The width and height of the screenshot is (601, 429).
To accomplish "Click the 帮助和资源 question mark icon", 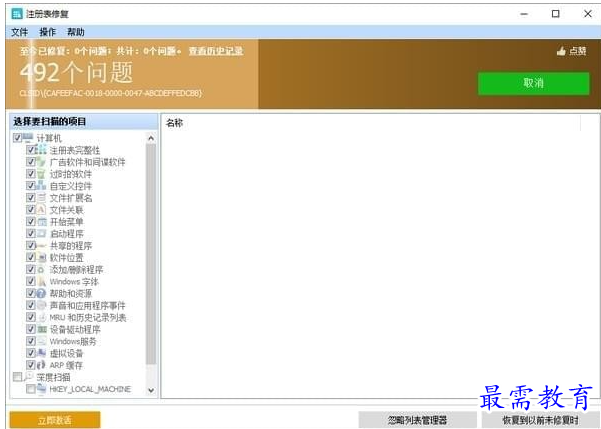I will point(41,293).
